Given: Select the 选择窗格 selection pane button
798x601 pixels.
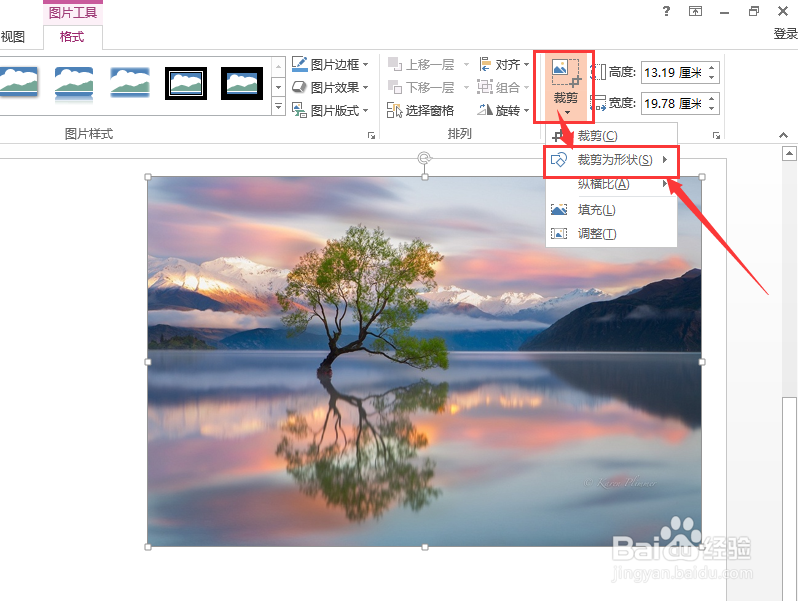Looking at the screenshot, I should point(420,110).
